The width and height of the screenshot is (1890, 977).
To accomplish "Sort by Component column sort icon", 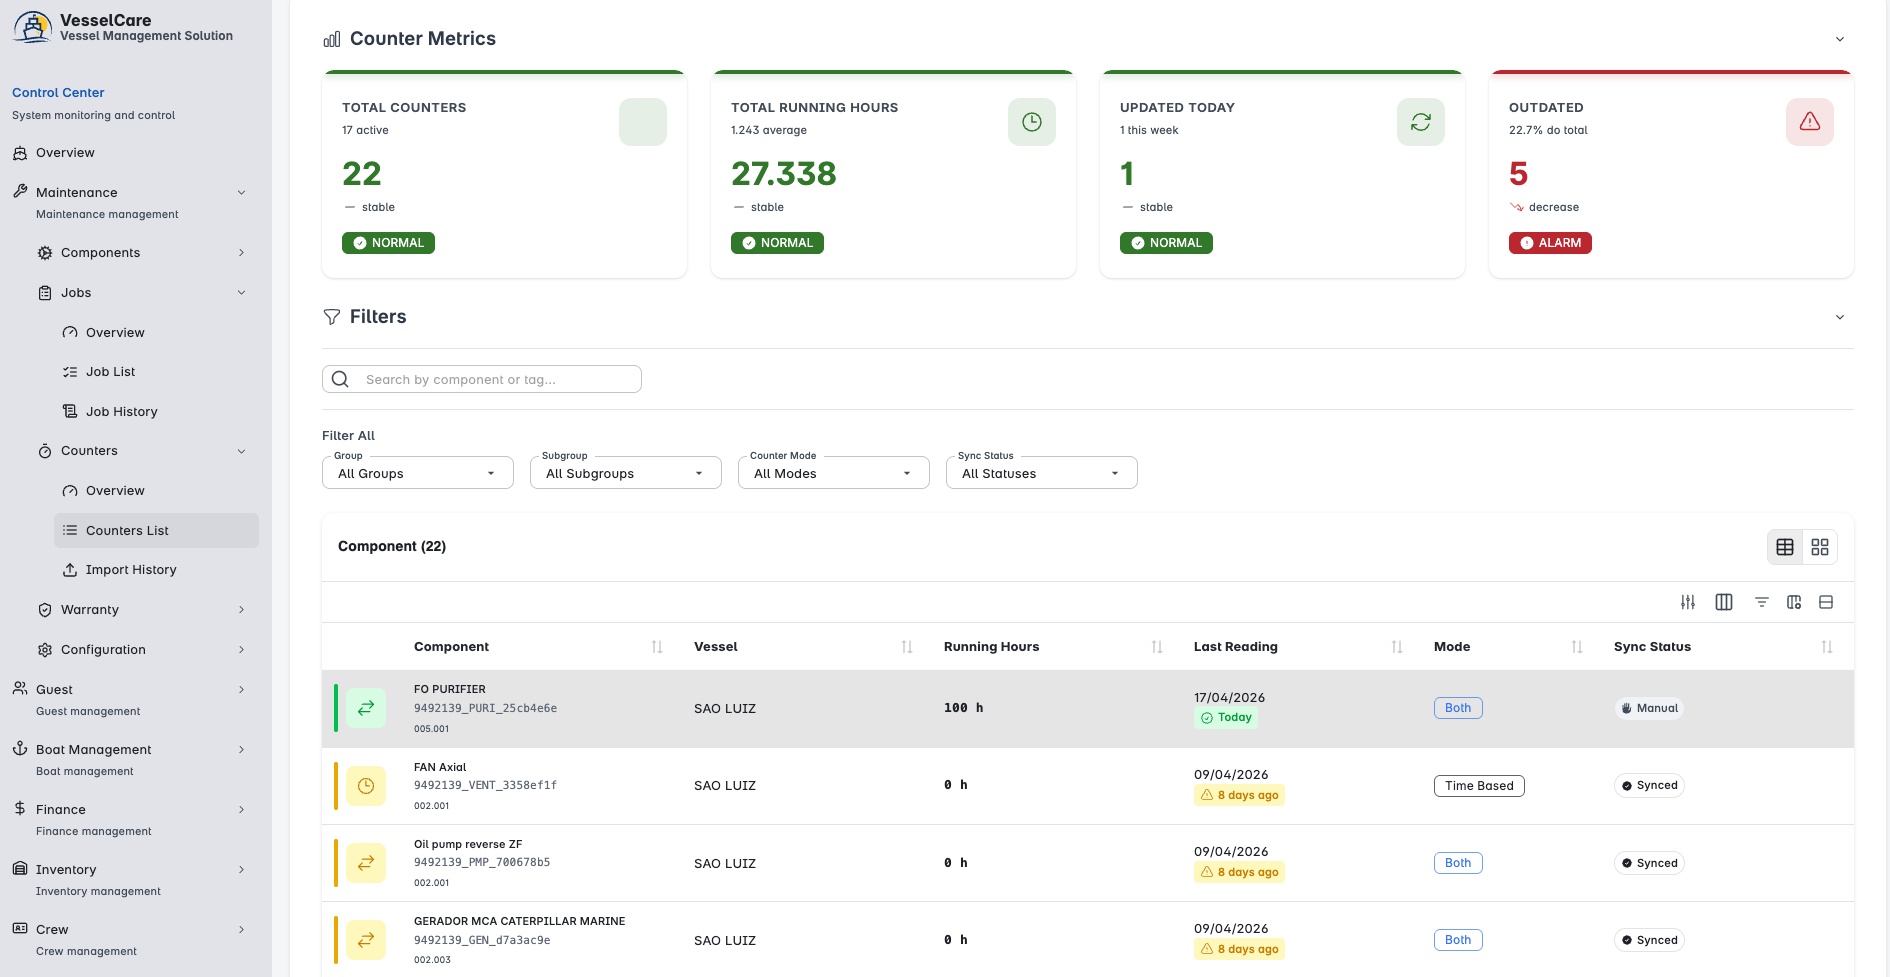I will (657, 647).
